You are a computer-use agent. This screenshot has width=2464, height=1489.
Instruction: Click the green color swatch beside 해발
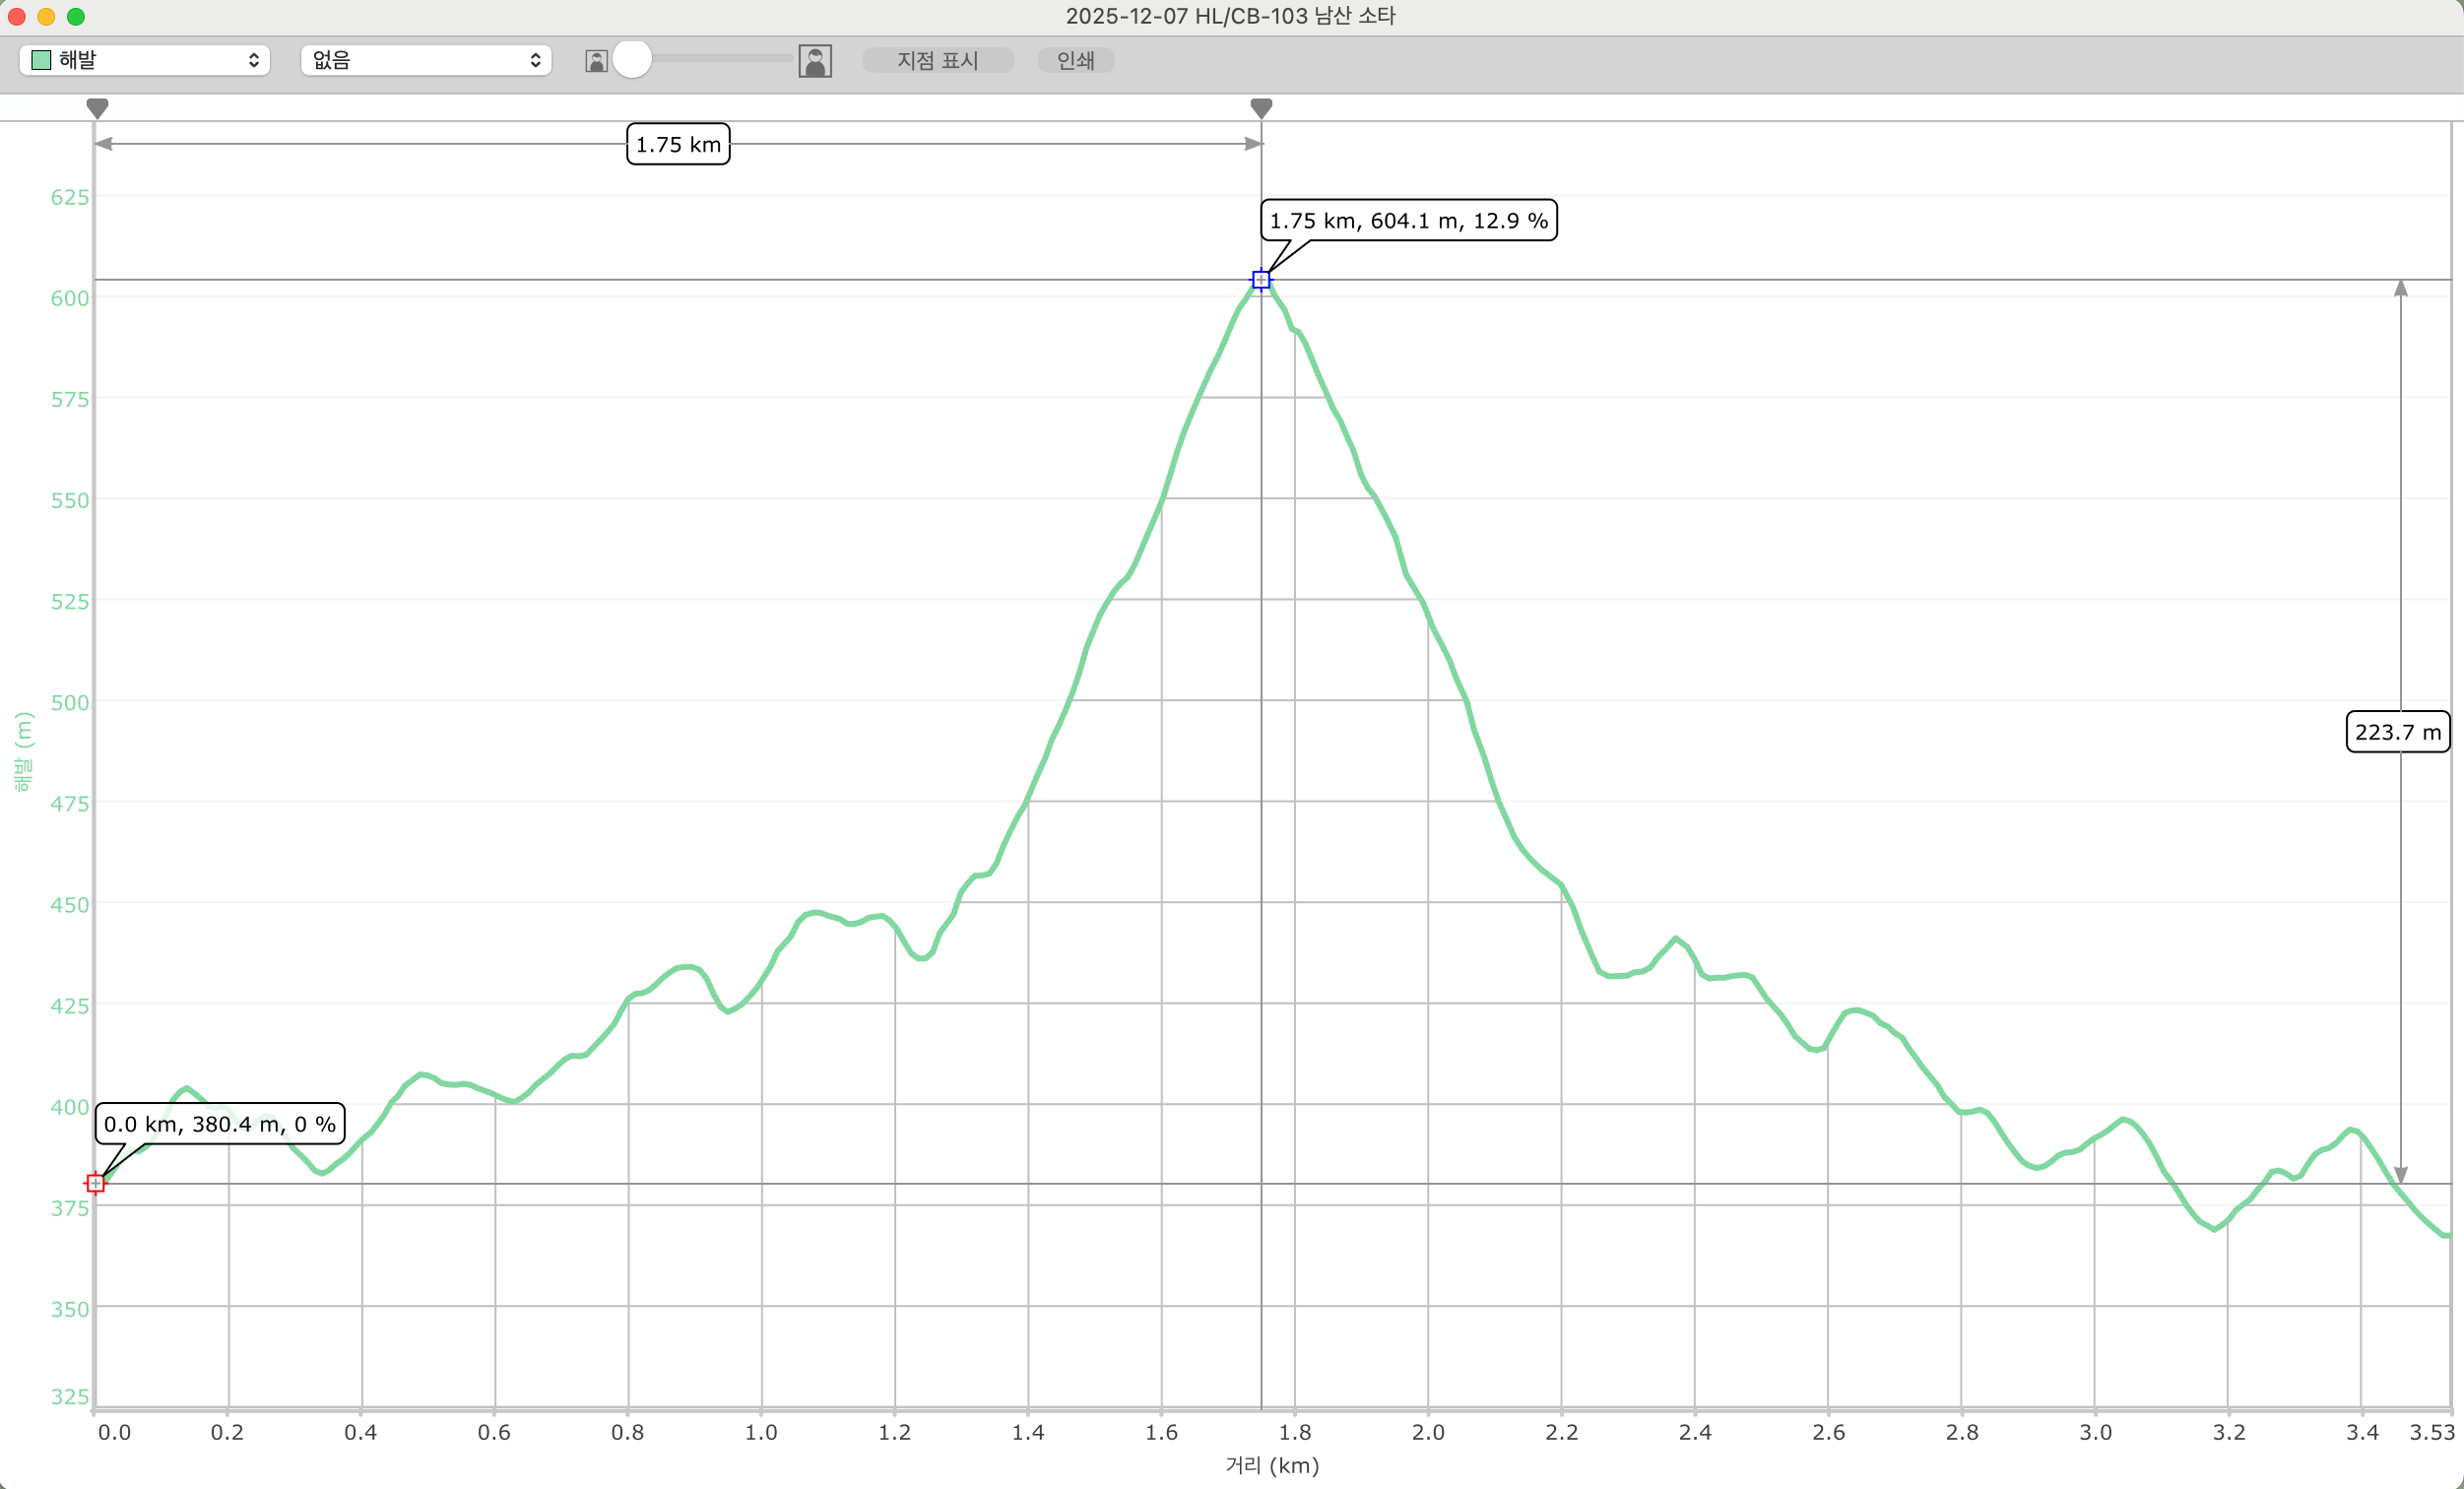41,60
